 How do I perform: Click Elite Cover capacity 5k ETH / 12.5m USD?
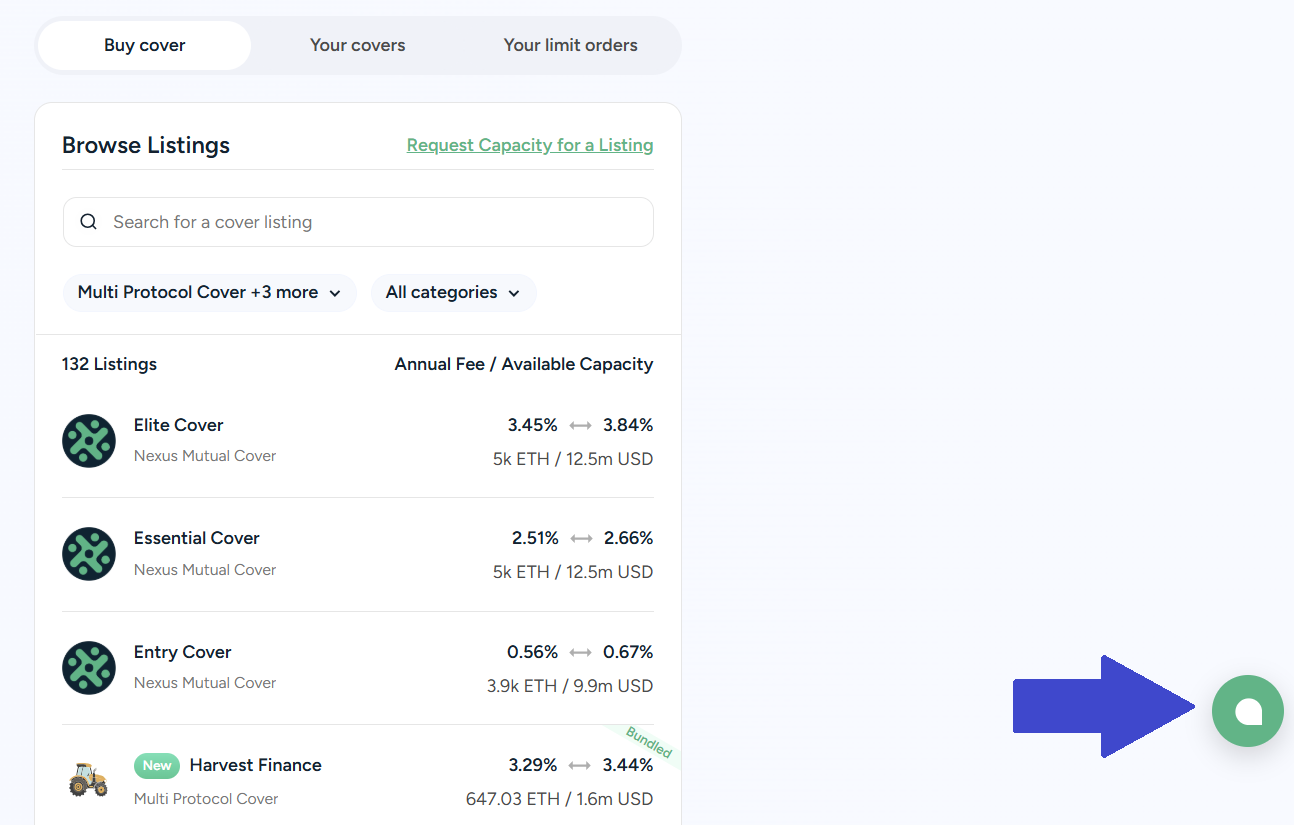573,459
